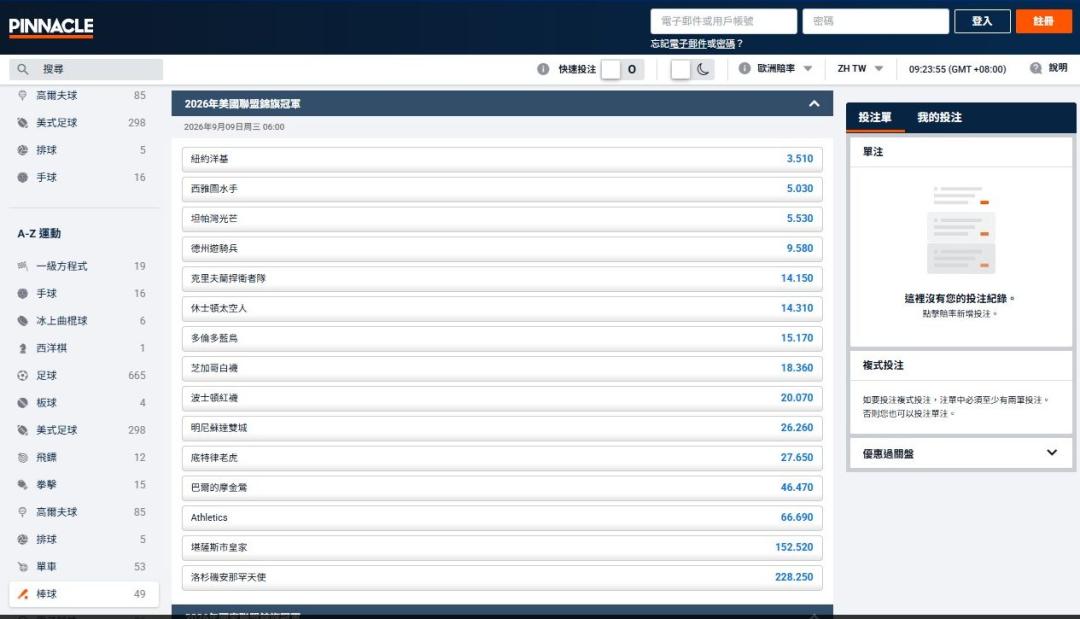Switch to the 我的投注 tab

(x=939, y=117)
